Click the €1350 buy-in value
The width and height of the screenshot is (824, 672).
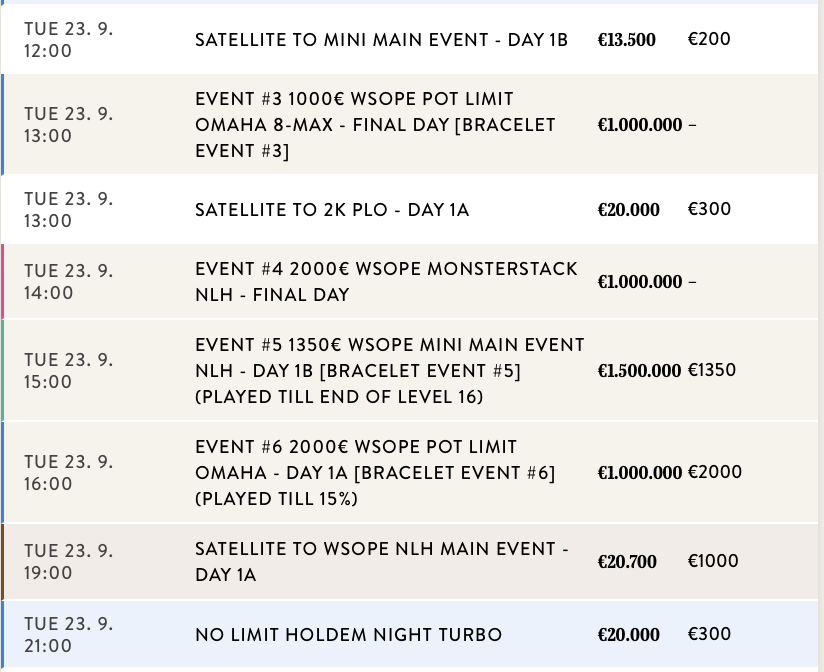point(712,371)
